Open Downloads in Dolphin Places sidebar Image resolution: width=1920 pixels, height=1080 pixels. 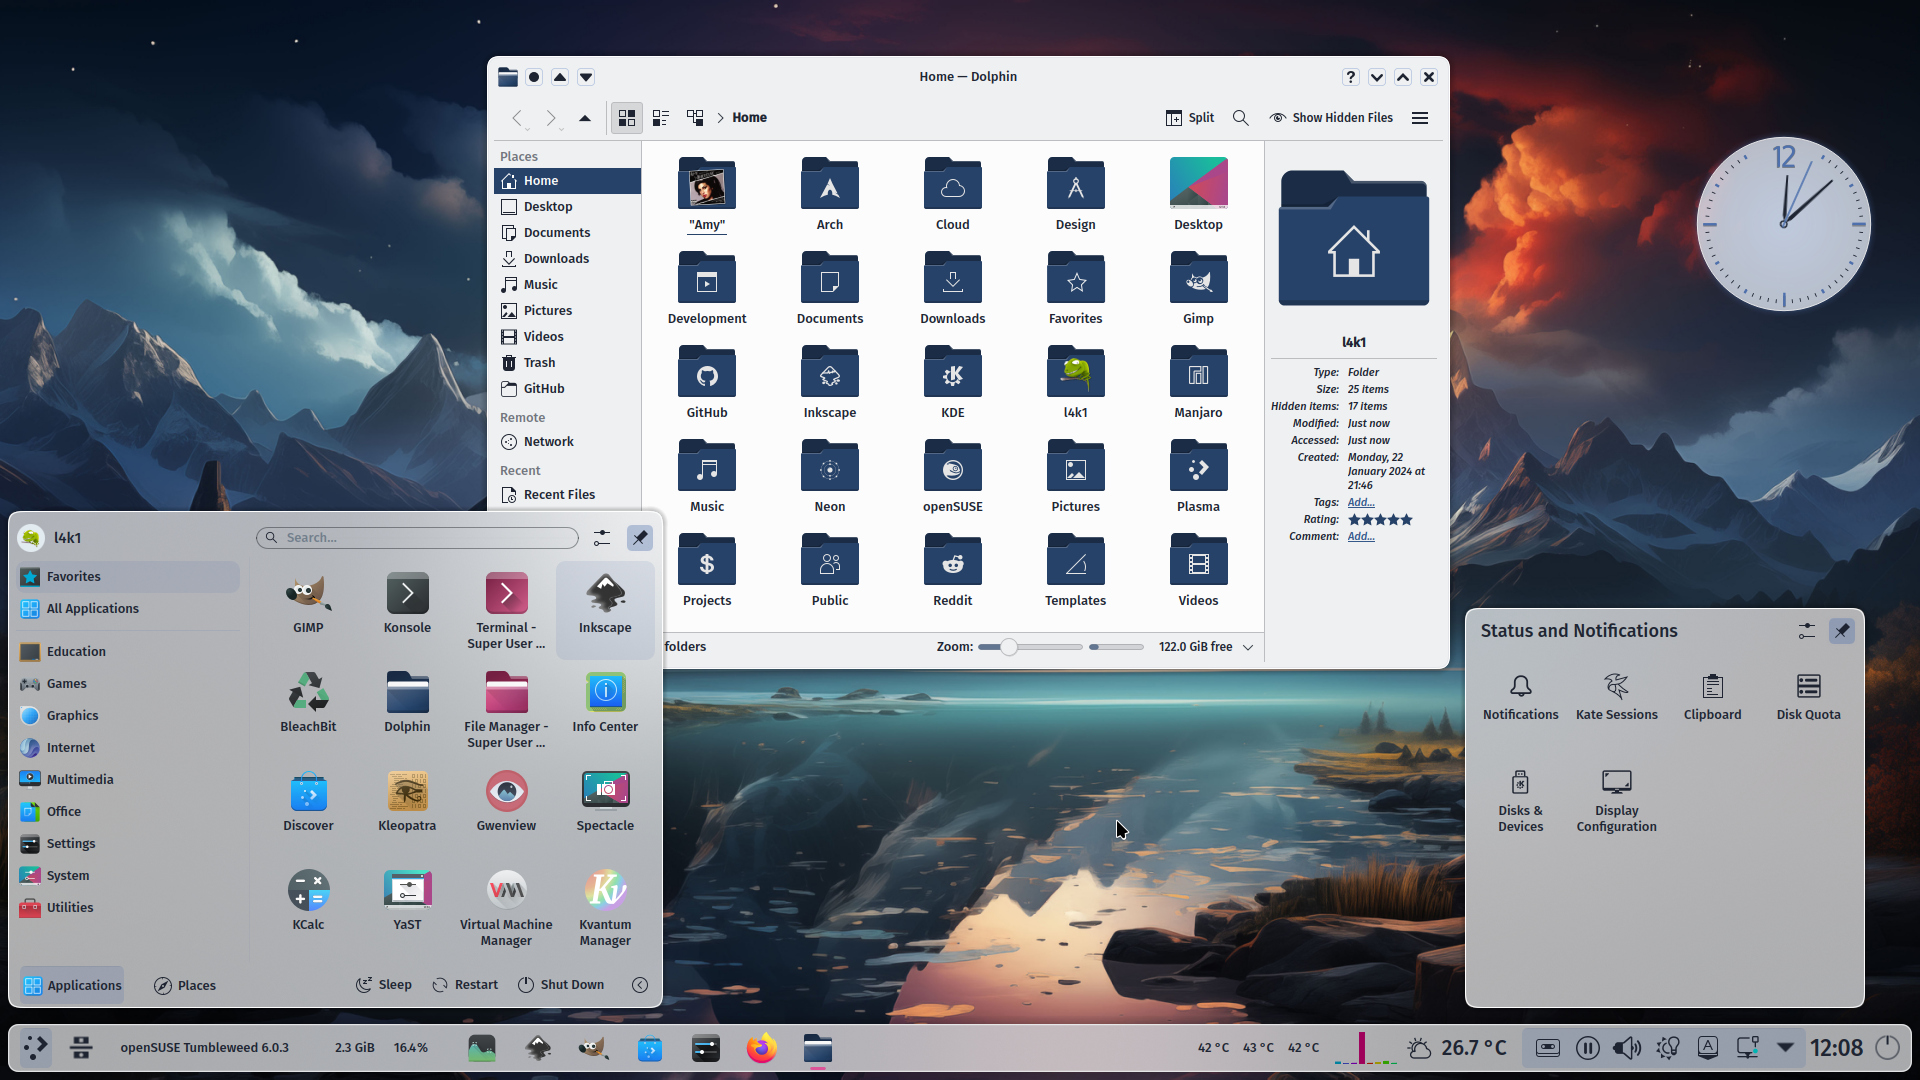click(x=567, y=259)
